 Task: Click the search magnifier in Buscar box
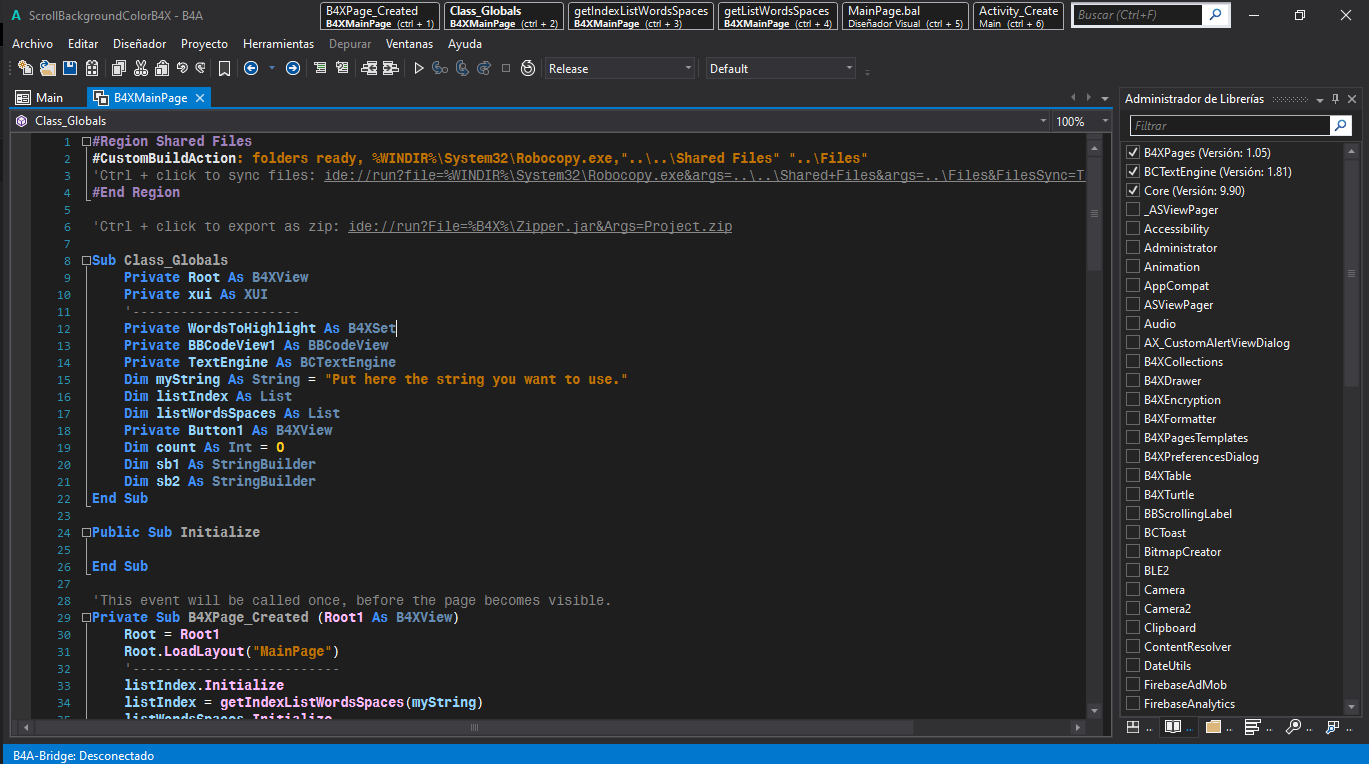(x=1215, y=15)
